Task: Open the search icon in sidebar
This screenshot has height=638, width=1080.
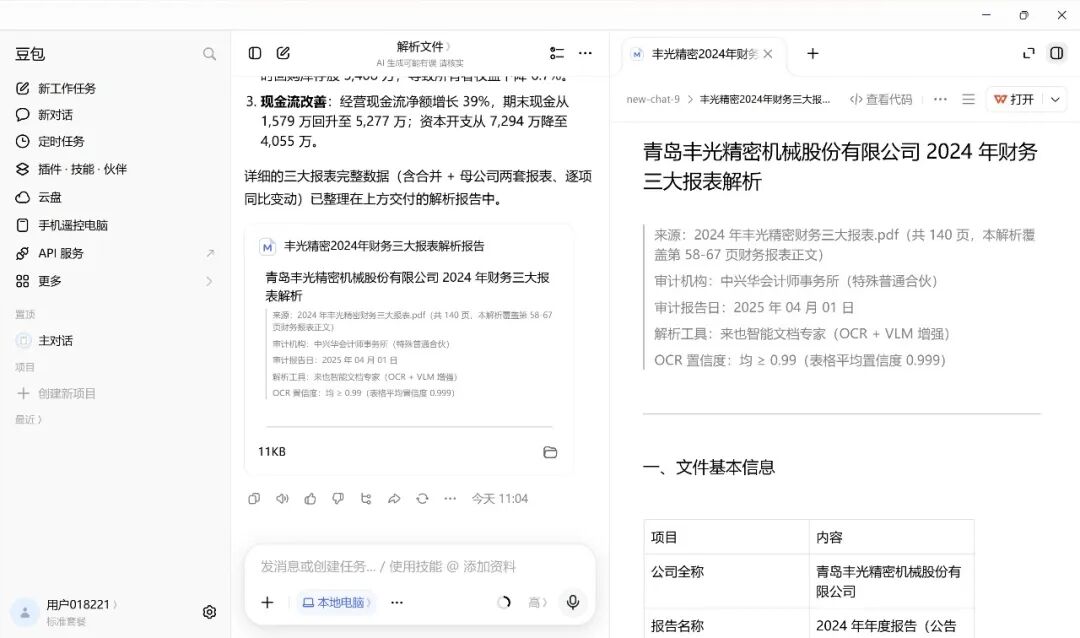Action: (209, 54)
